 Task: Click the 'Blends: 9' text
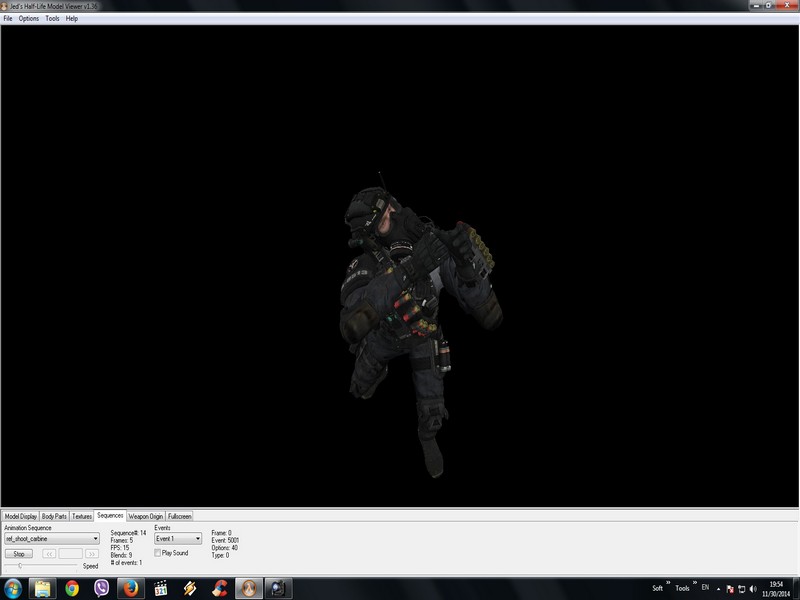[121, 555]
